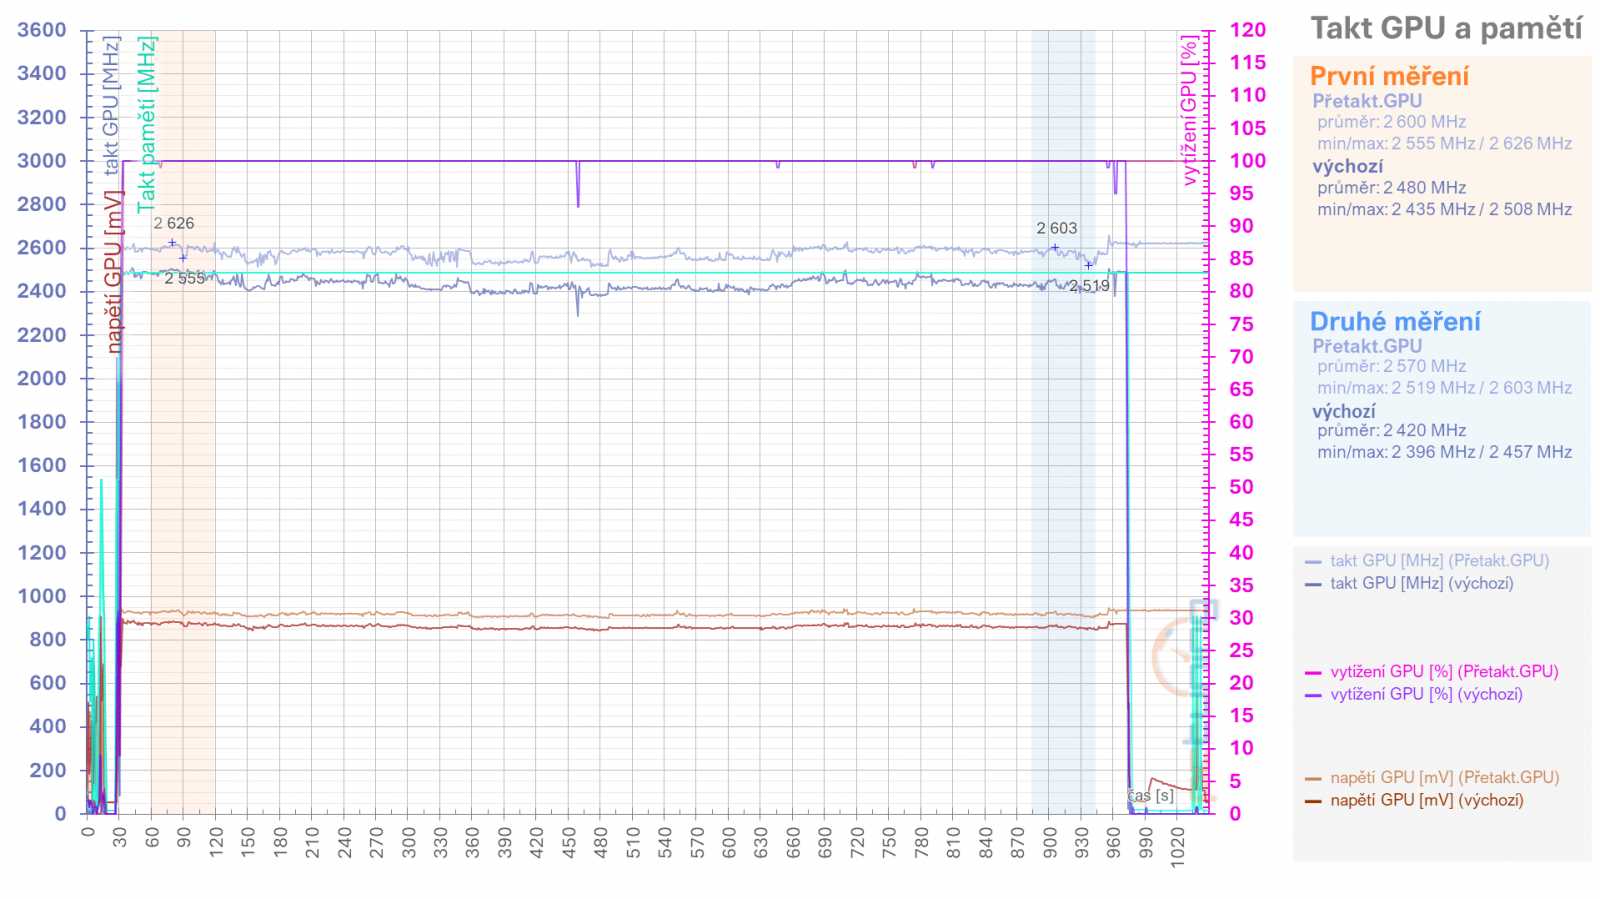Click 'min/max: 2 435 MHz / 2 508 MHz'
1600x899 pixels.
click(x=1445, y=210)
